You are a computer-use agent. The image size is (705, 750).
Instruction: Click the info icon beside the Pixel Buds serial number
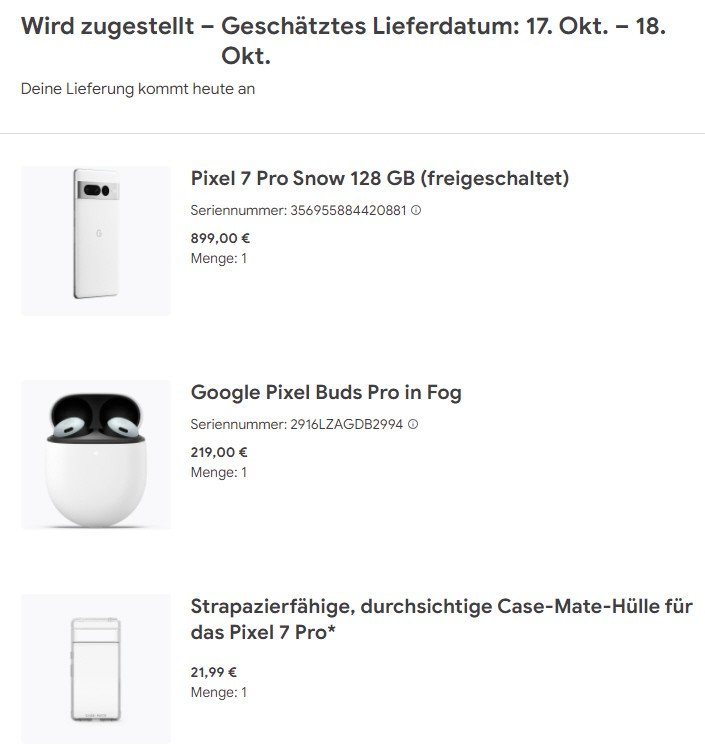click(413, 424)
